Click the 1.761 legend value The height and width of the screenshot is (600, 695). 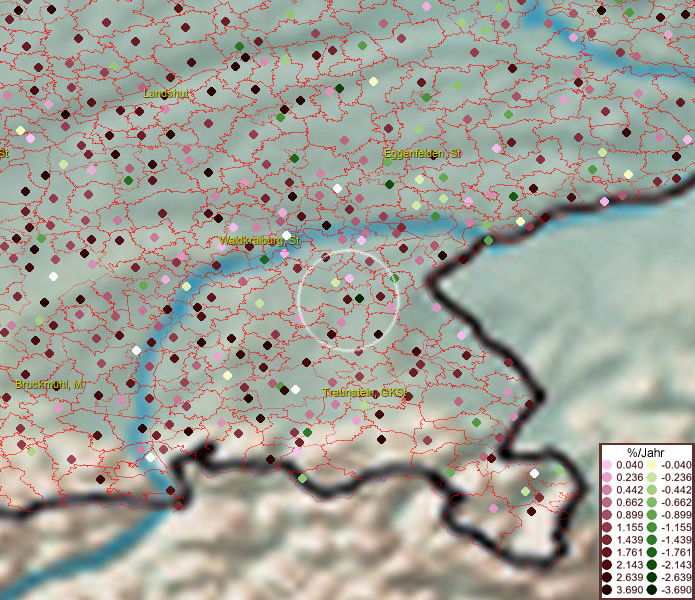[629, 552]
